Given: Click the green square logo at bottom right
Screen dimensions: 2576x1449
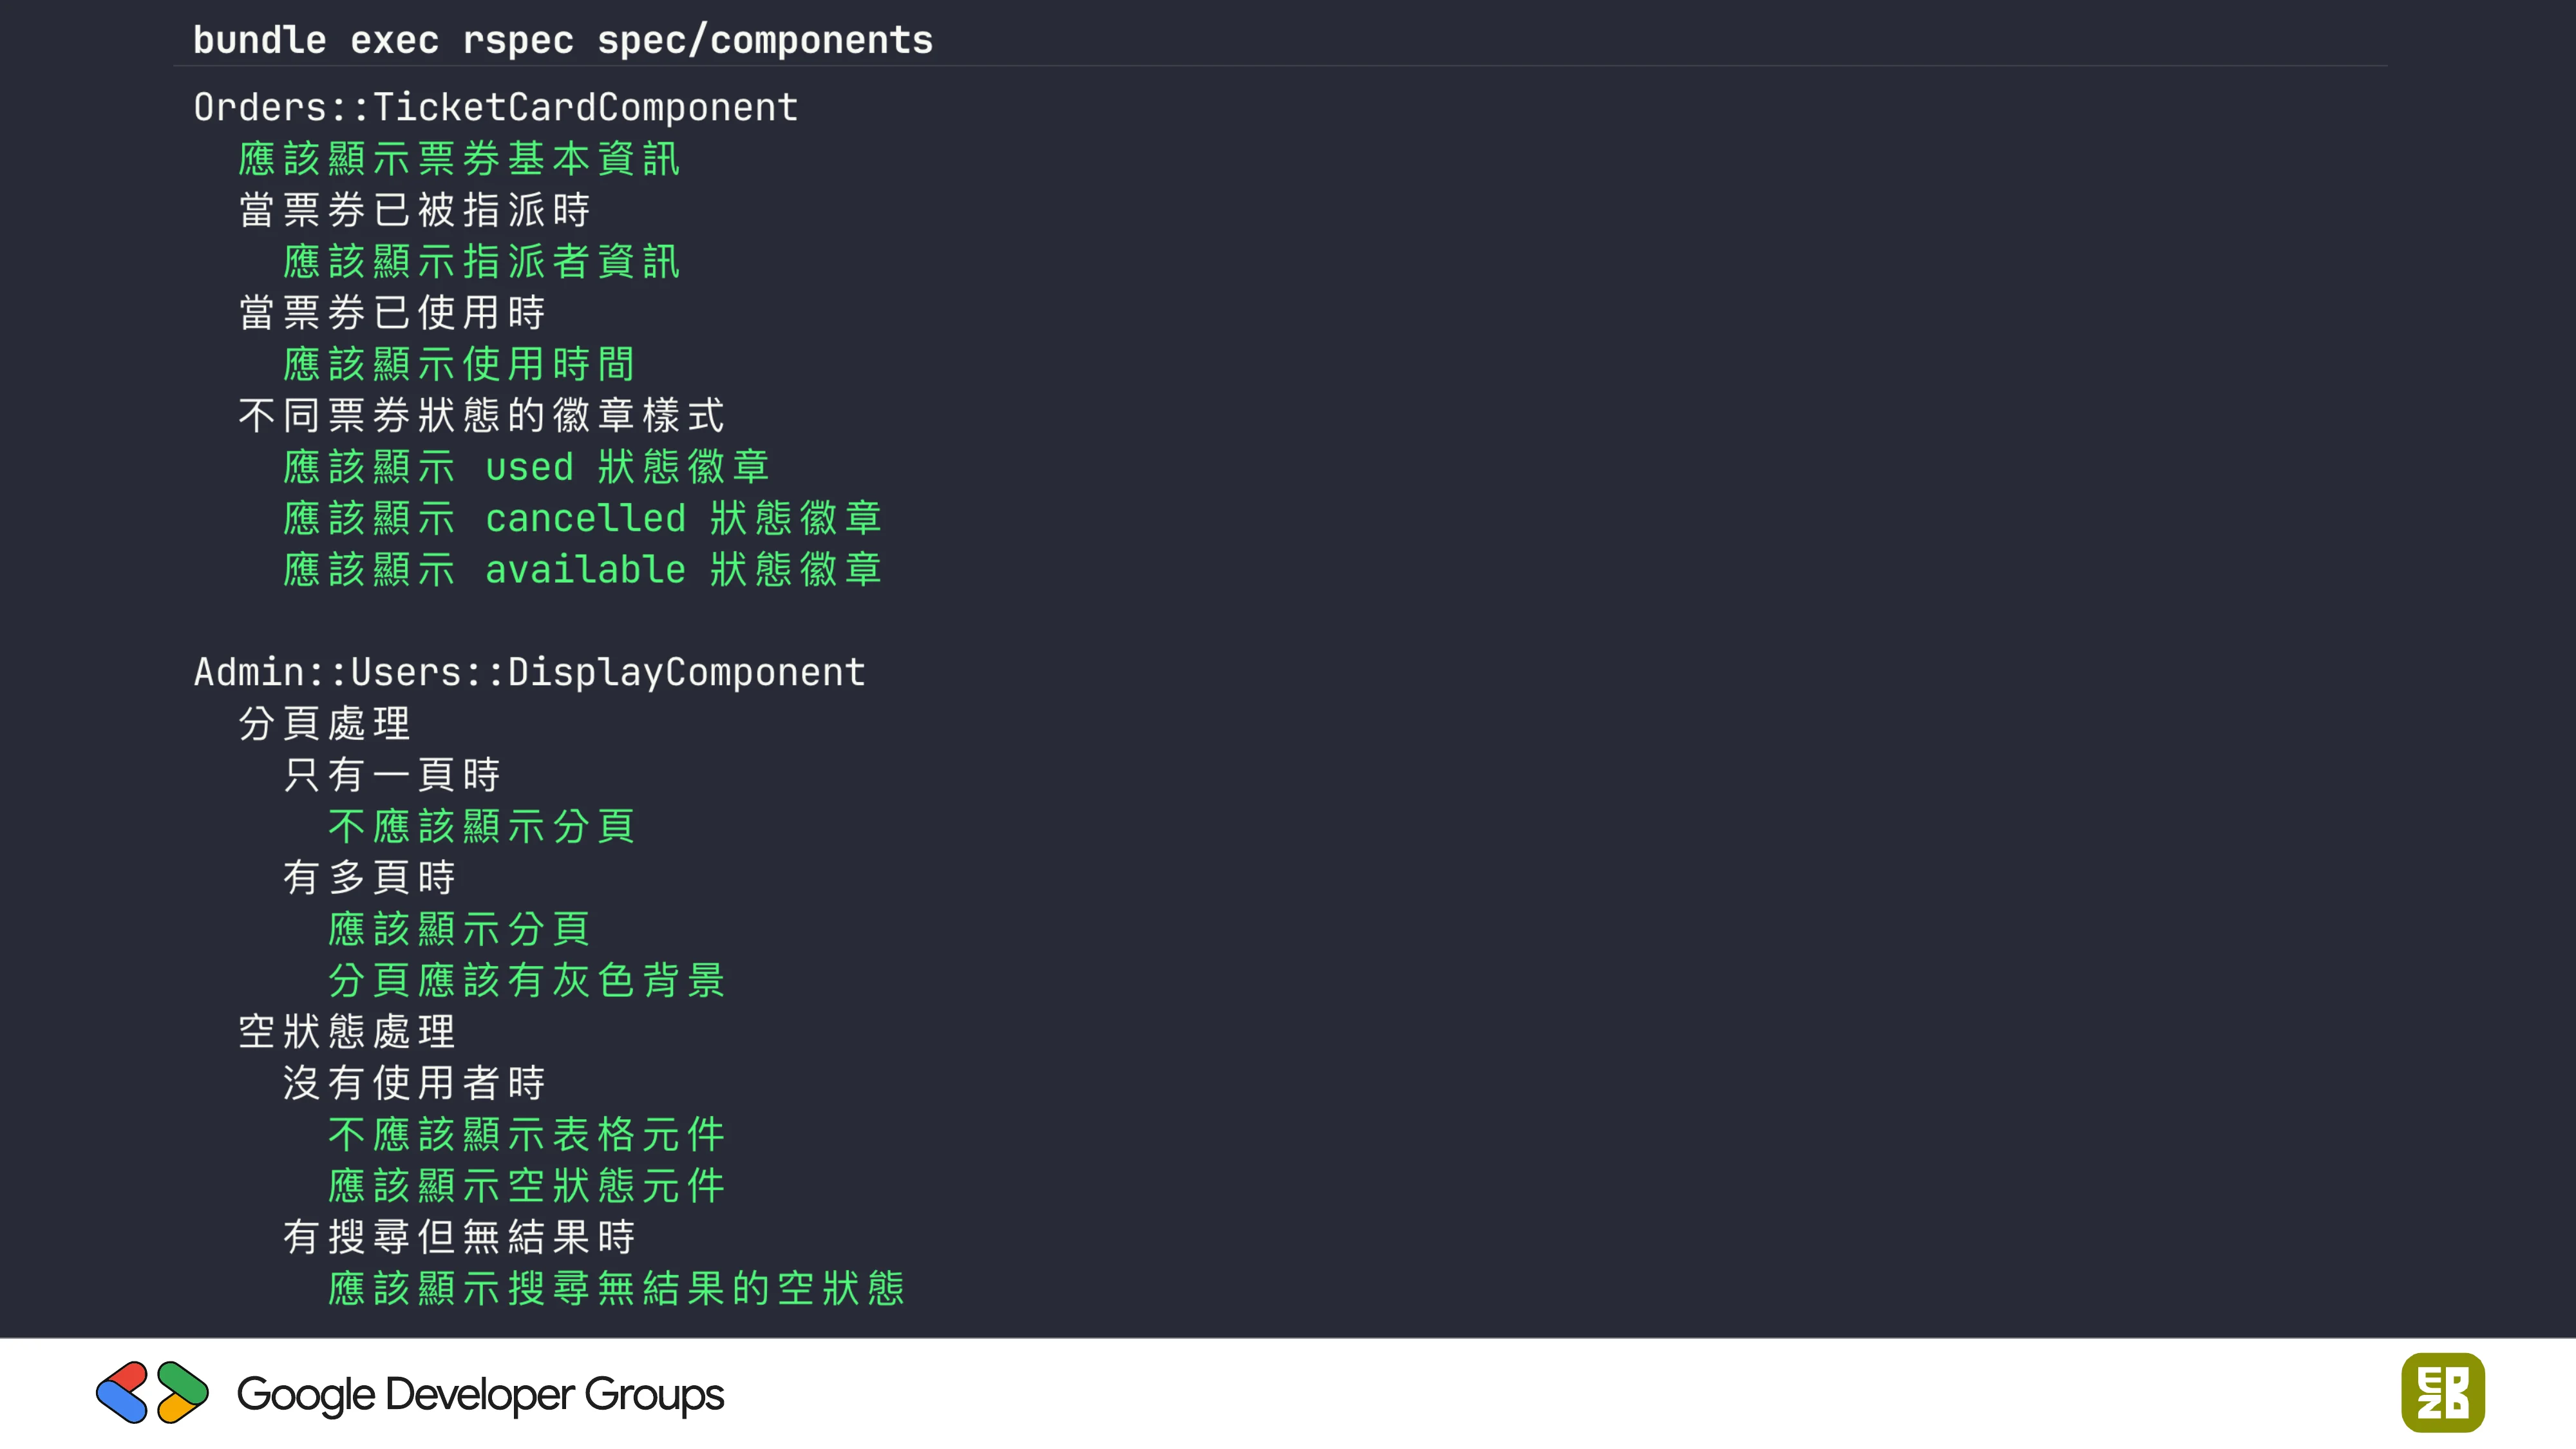Looking at the screenshot, I should tap(2442, 1392).
